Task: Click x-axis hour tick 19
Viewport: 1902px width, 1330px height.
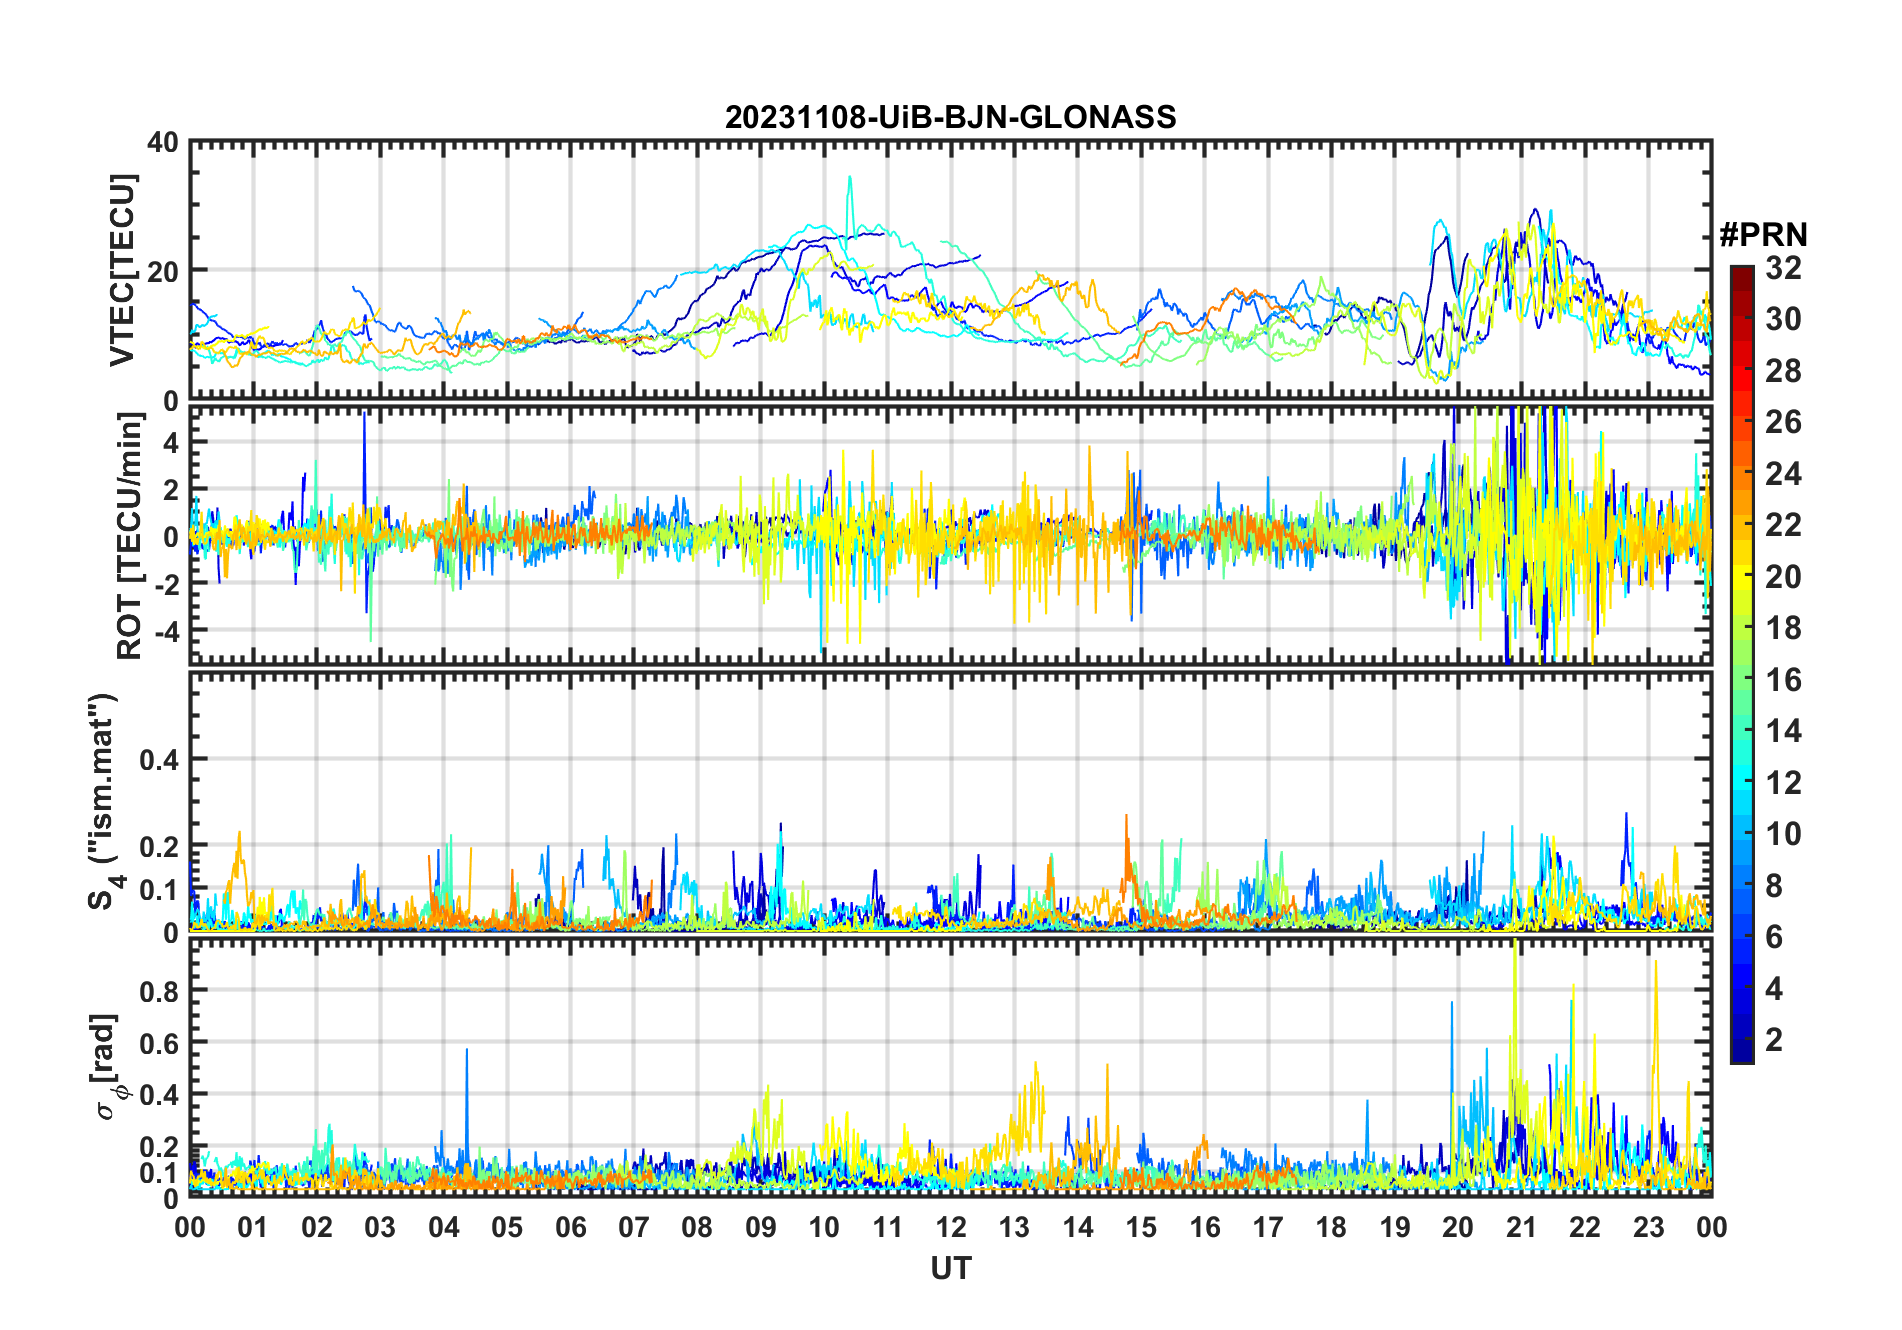Action: pyautogui.click(x=1395, y=1227)
